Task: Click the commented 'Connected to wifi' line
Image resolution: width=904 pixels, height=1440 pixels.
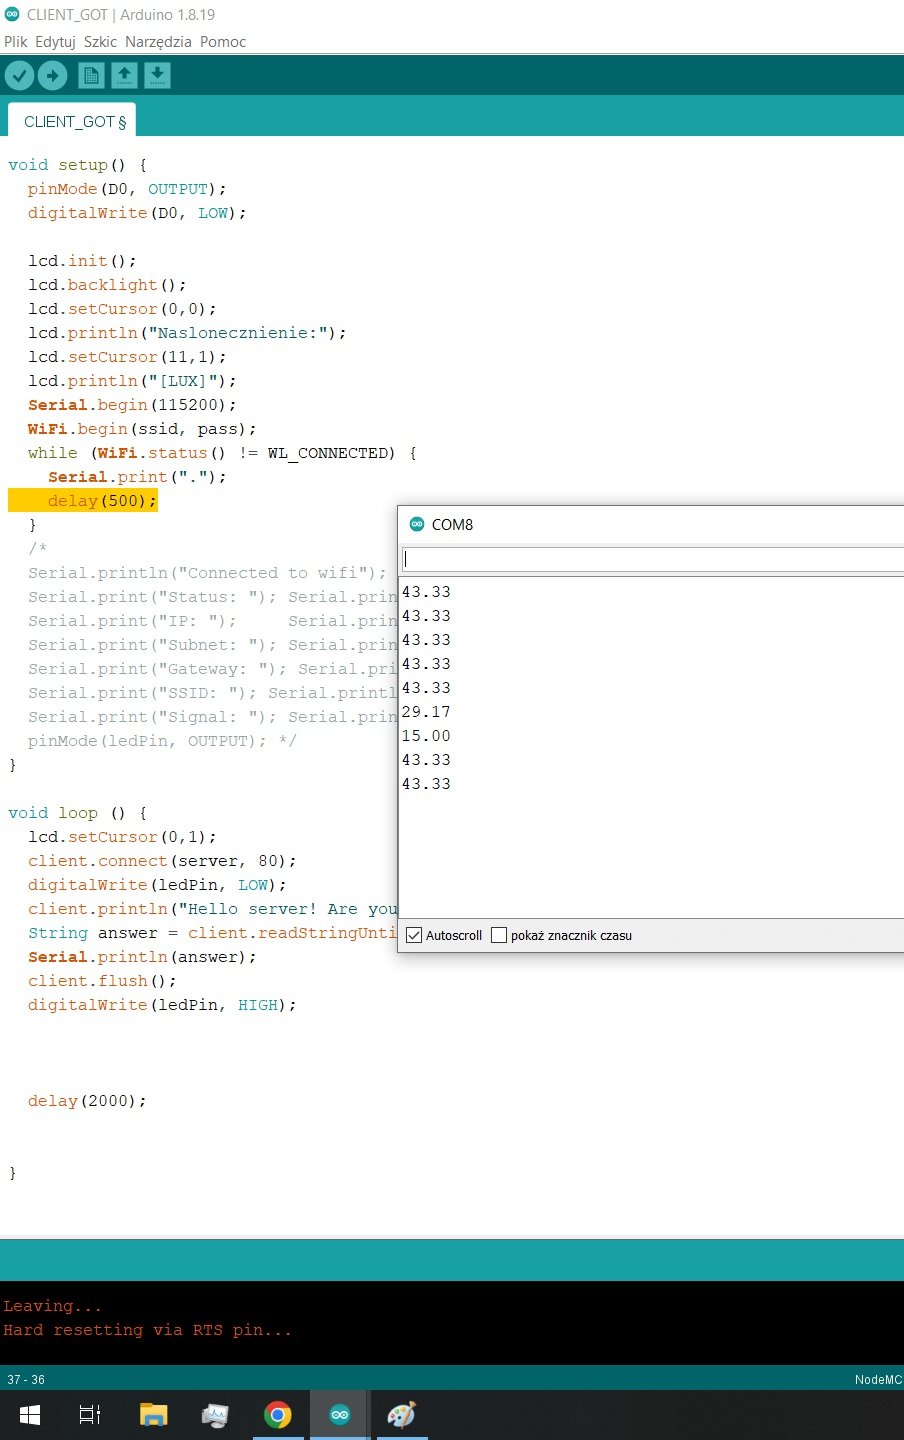Action: (x=207, y=573)
